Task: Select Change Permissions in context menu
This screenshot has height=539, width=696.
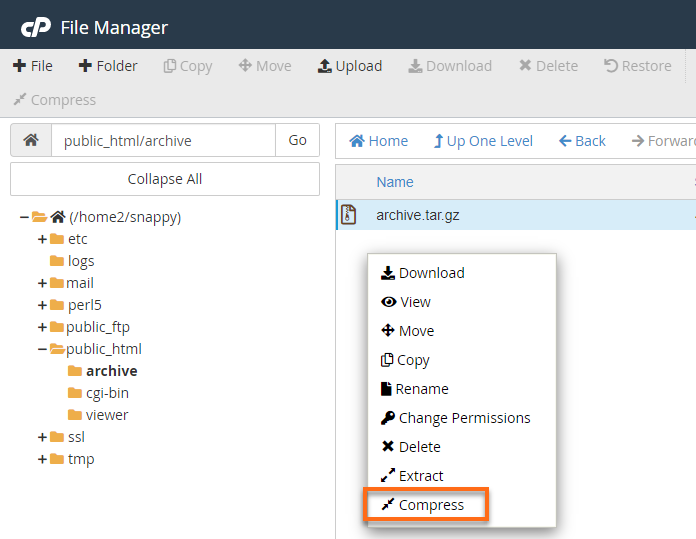Action: [463, 418]
